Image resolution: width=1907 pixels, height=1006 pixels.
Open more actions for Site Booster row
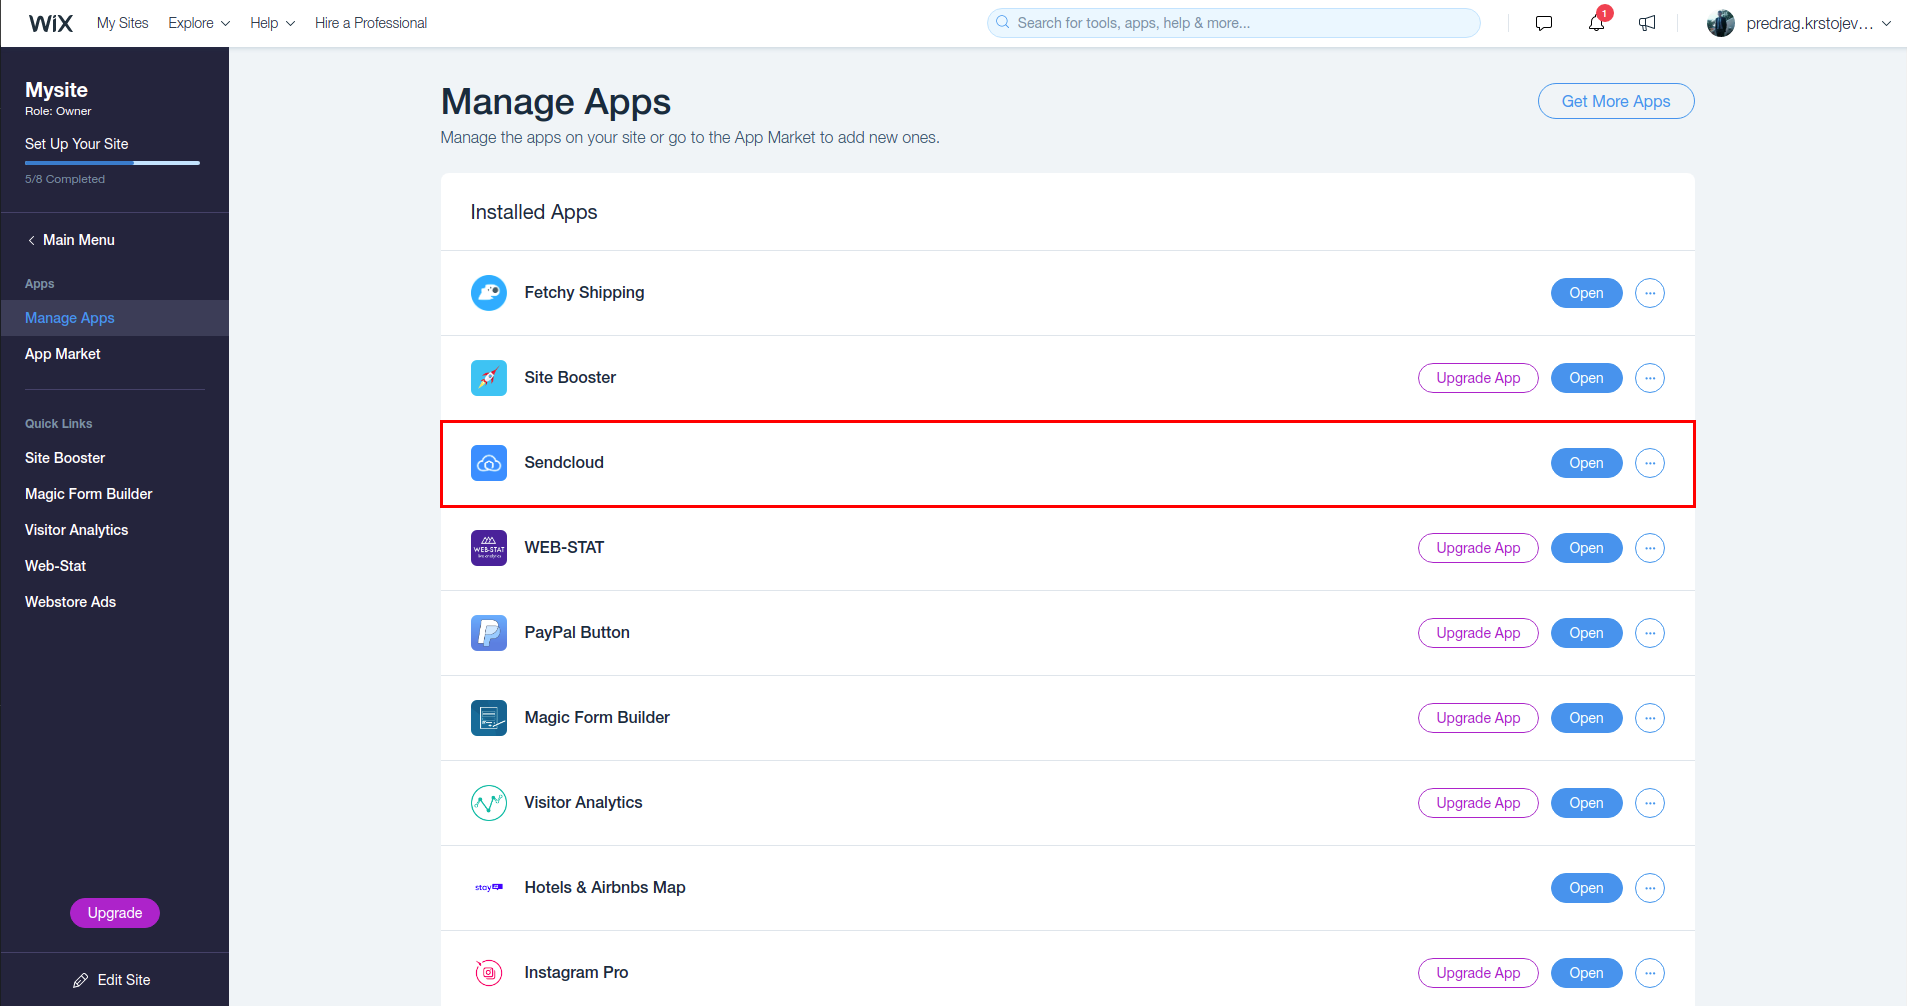click(1650, 378)
